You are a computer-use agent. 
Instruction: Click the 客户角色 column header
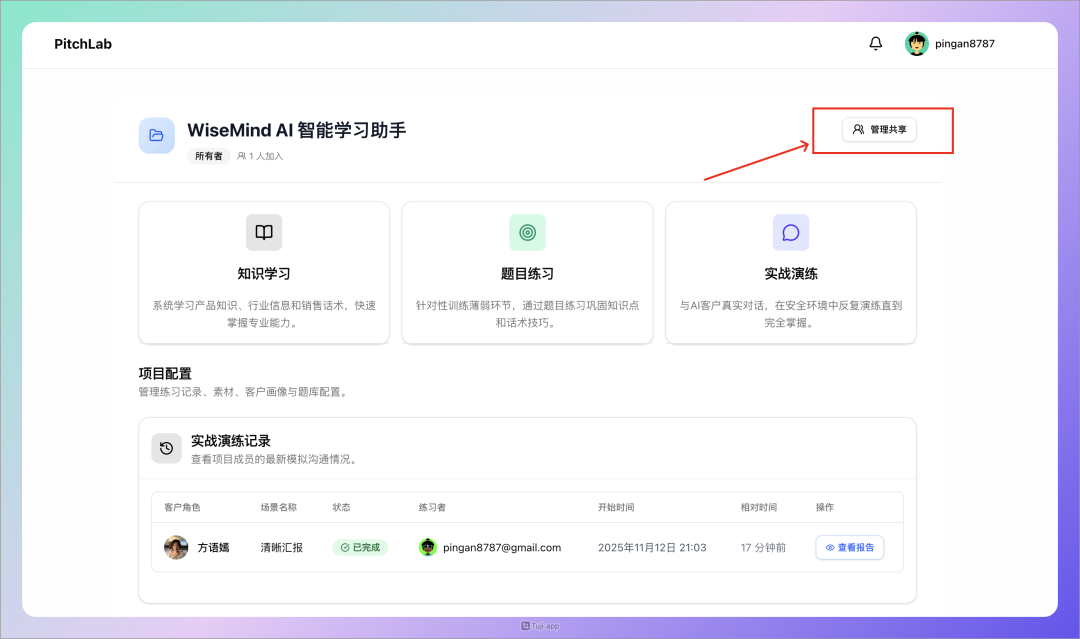tap(183, 507)
